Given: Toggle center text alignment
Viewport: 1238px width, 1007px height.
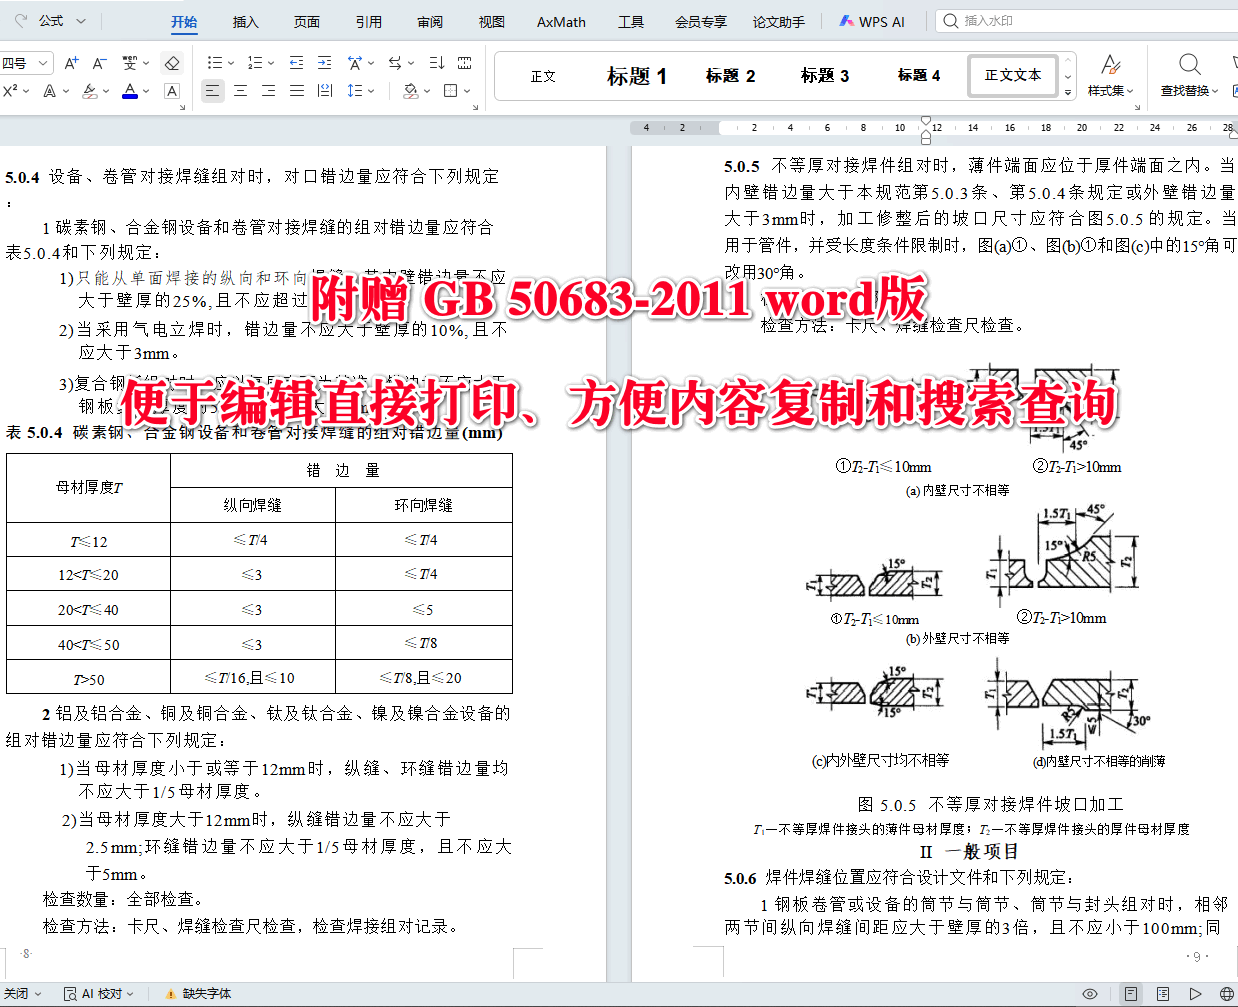Looking at the screenshot, I should click(x=240, y=91).
